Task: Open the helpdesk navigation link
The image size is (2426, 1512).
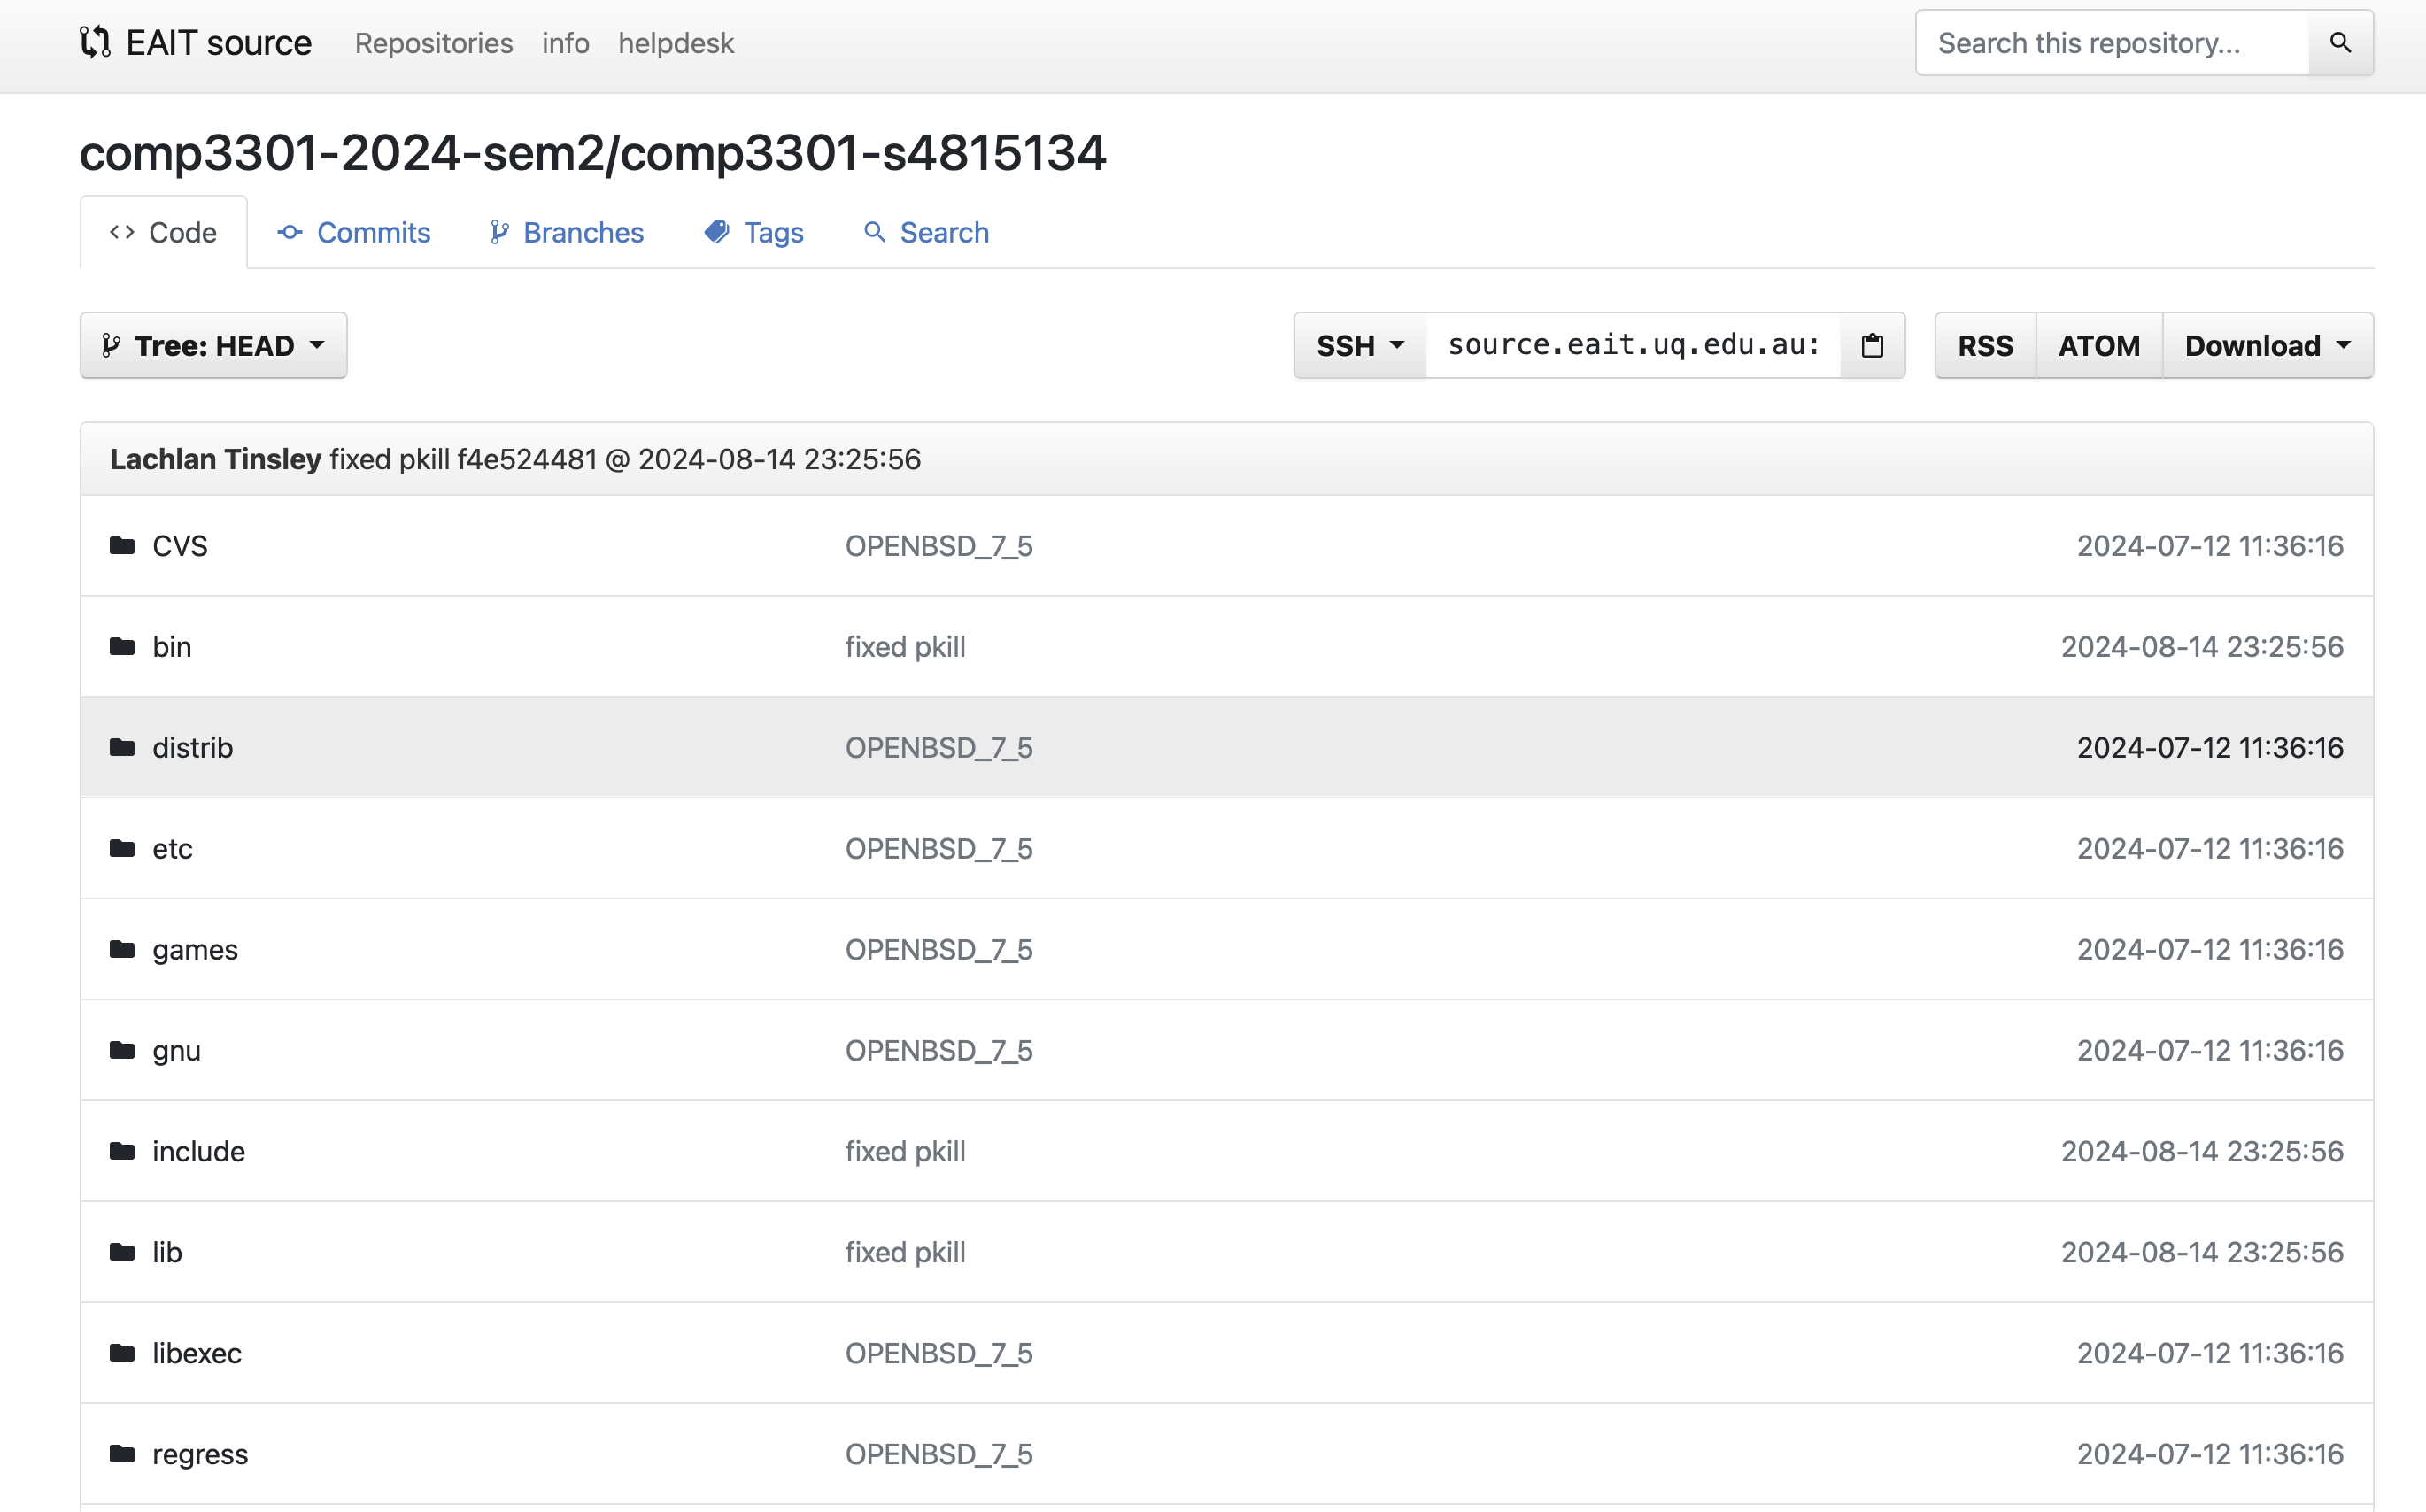Action: click(x=676, y=43)
